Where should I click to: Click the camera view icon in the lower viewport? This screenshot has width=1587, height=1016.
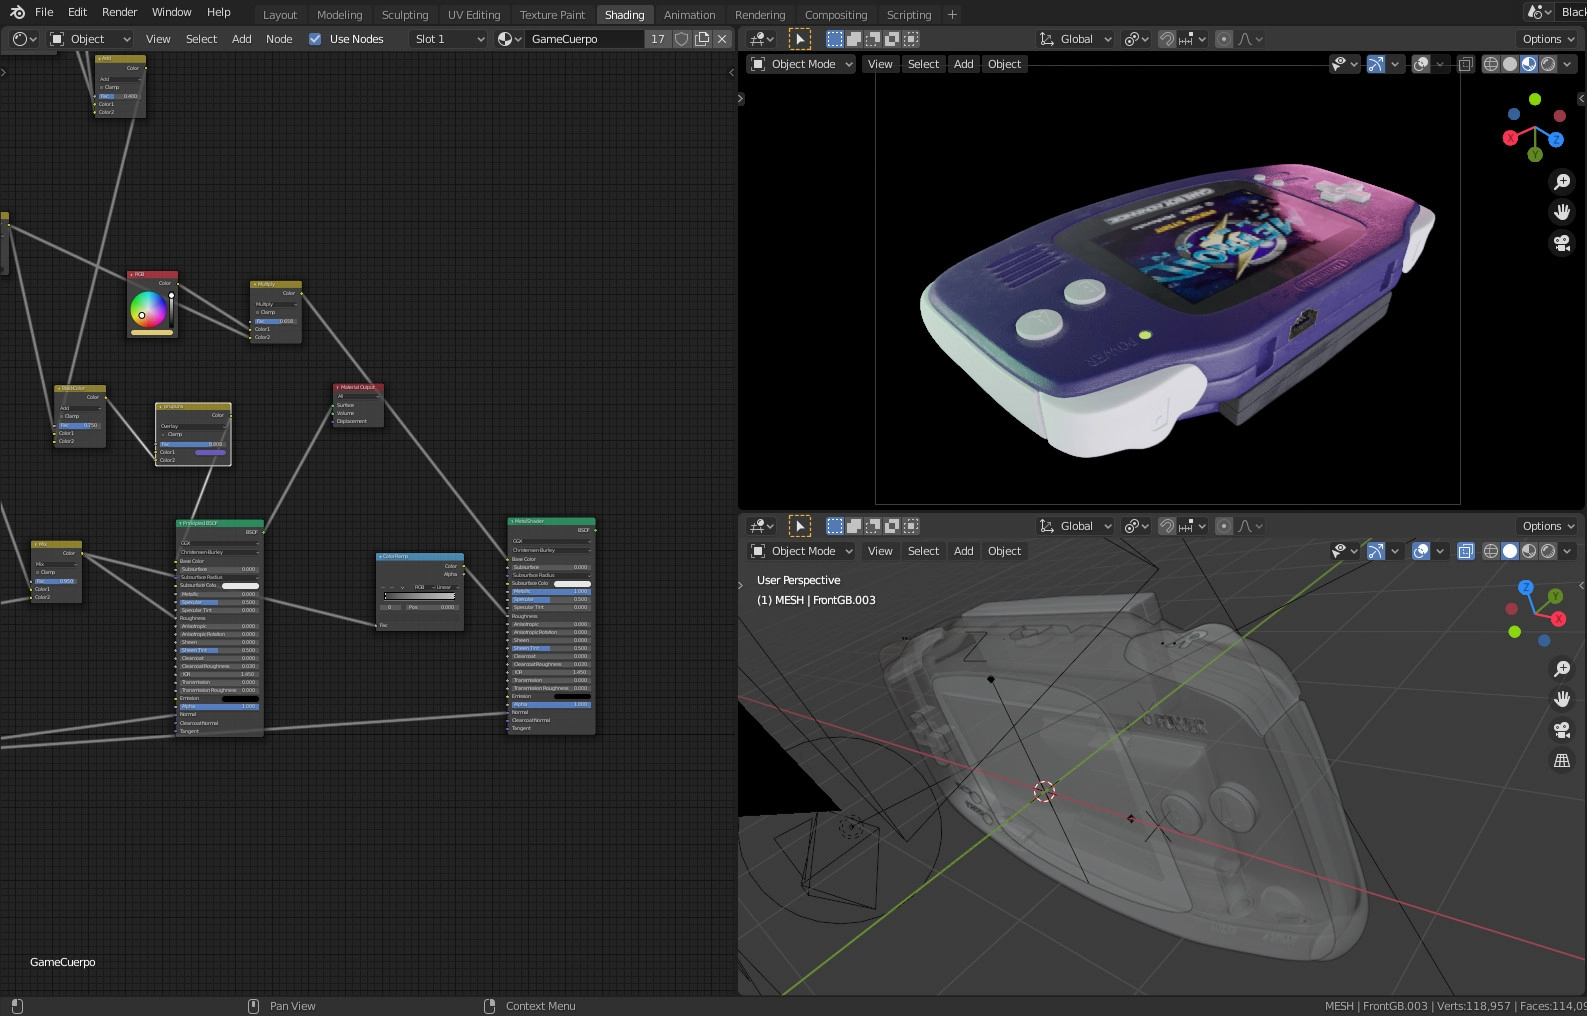tap(1561, 730)
